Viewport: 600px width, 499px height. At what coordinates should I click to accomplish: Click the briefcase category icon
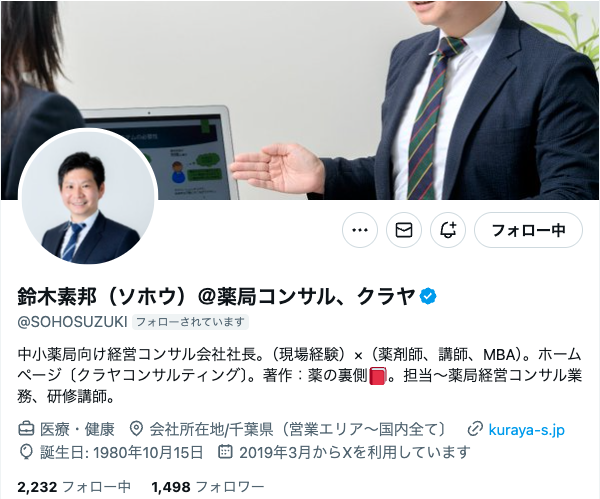click(x=26, y=429)
